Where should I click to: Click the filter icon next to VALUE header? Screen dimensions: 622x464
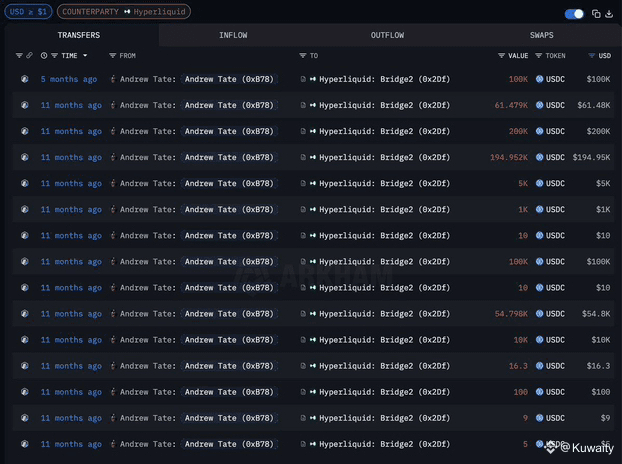click(x=501, y=56)
